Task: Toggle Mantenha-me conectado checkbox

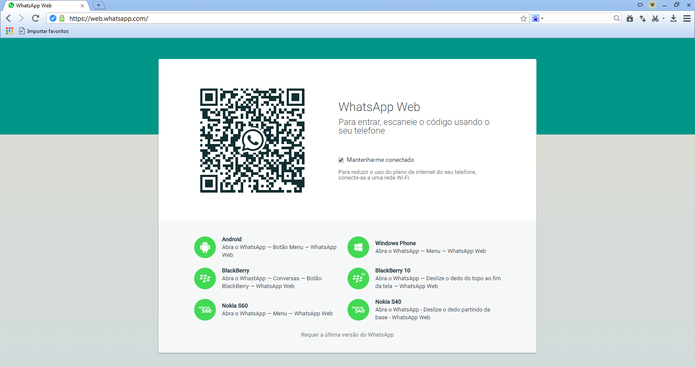Action: 341,160
